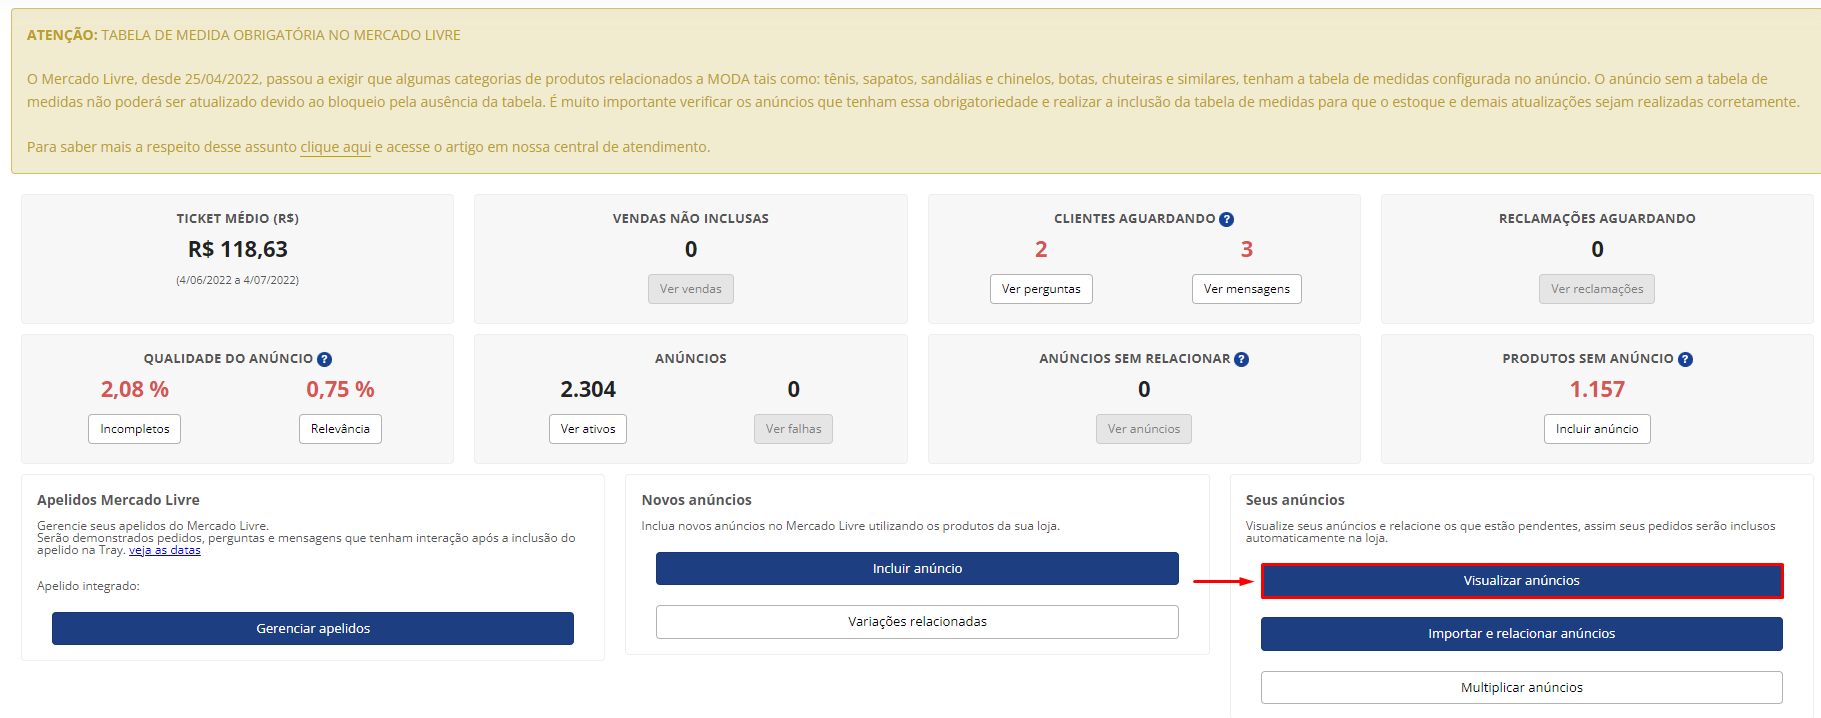Click the Produtos Sem Anúncio help icon

pos(1685,359)
